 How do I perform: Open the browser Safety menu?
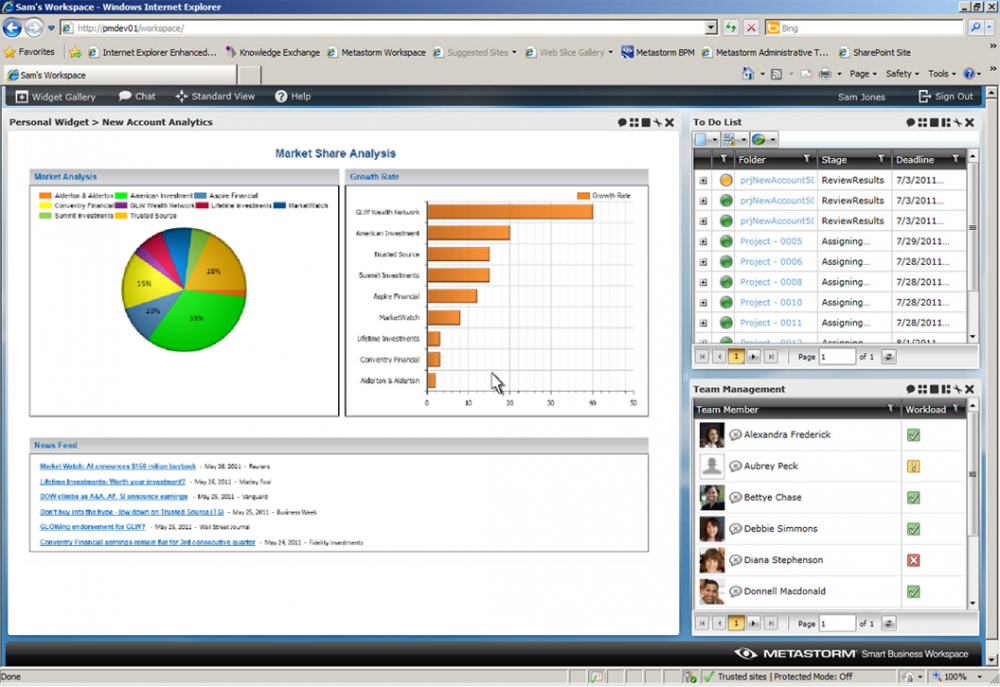click(x=902, y=74)
